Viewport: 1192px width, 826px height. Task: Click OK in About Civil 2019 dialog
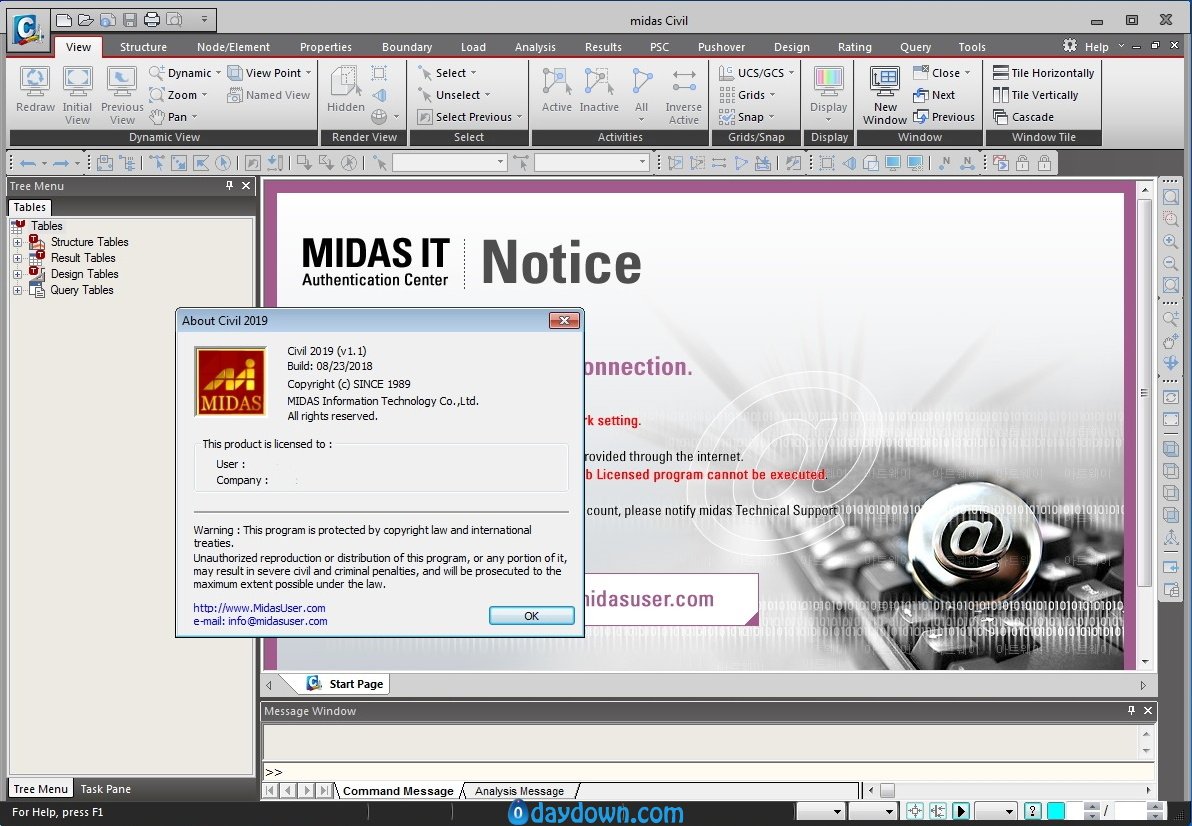[x=531, y=616]
